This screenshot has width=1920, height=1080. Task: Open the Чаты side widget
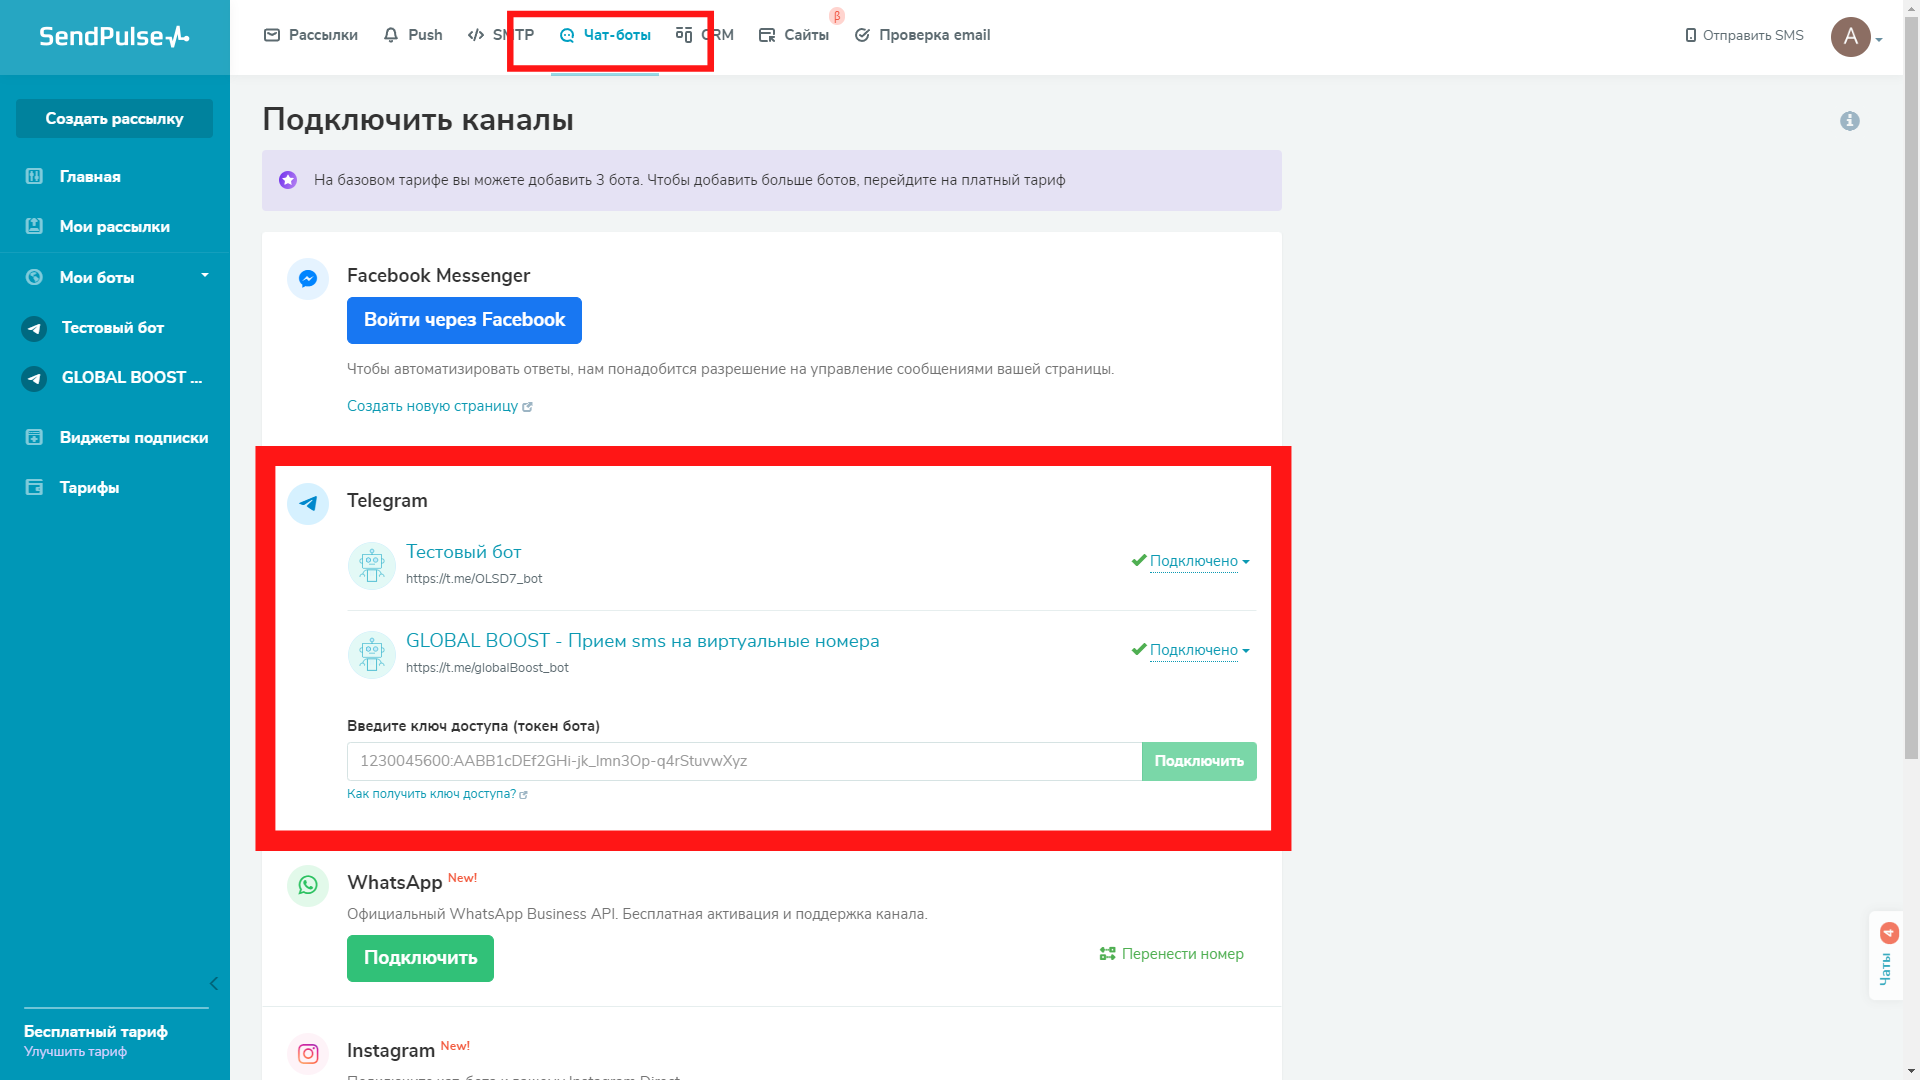1886,955
